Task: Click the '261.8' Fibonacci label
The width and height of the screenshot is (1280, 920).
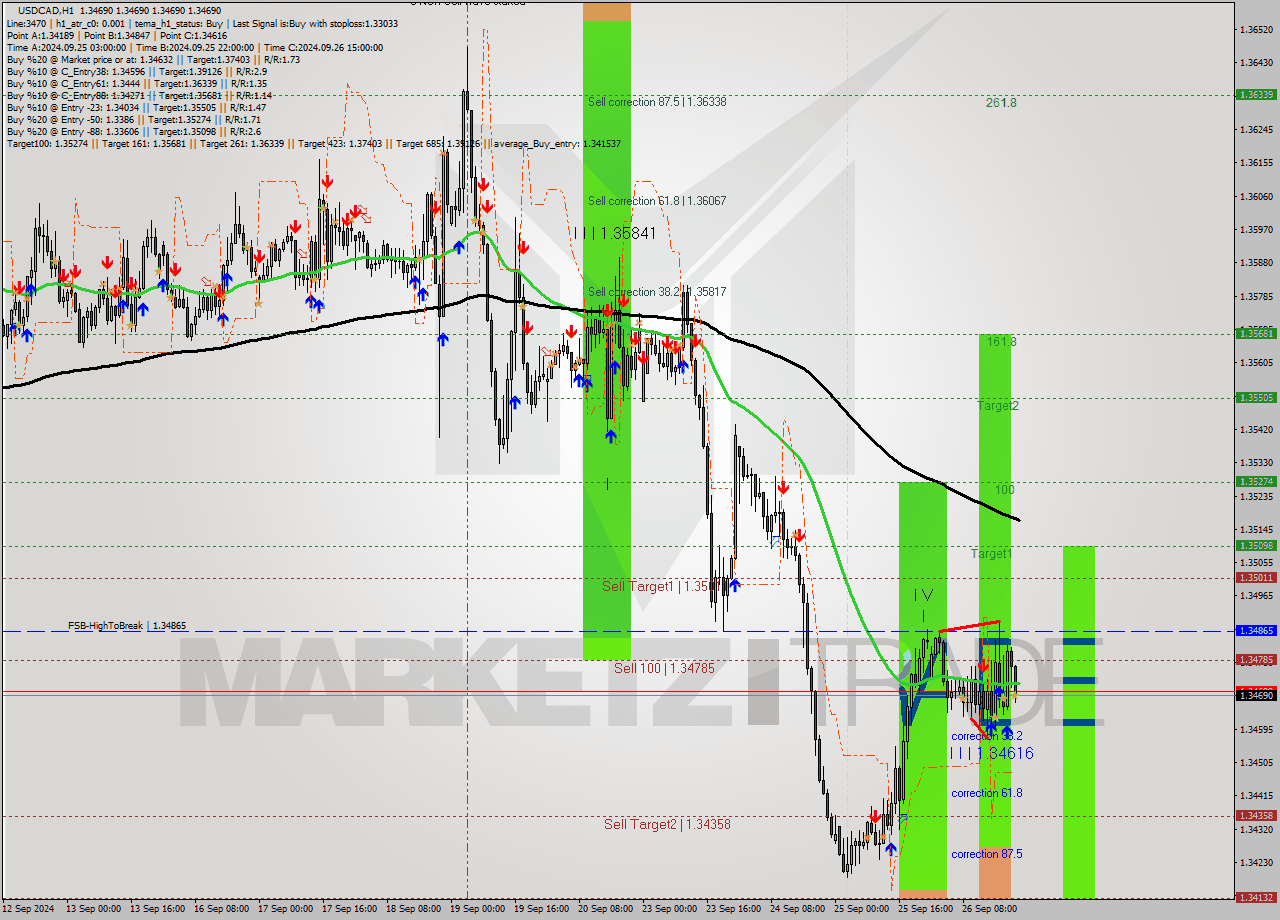Action: 1001,102
